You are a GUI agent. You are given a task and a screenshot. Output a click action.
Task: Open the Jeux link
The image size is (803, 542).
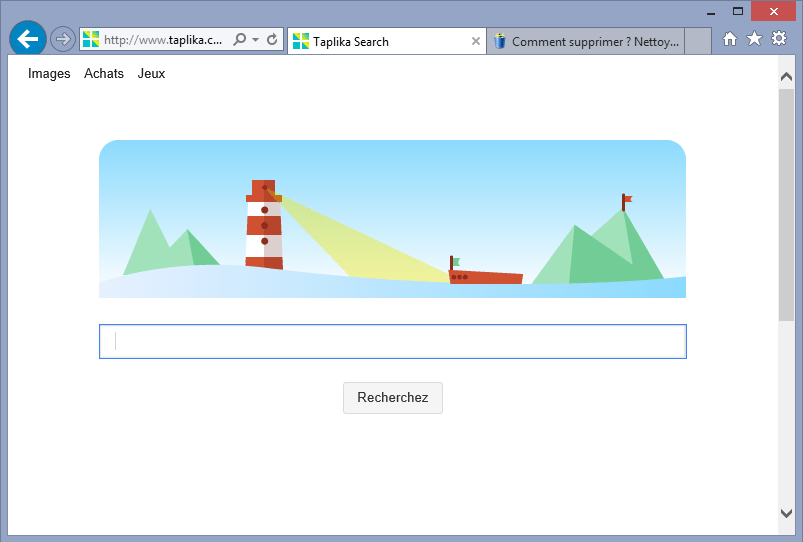[x=151, y=74]
